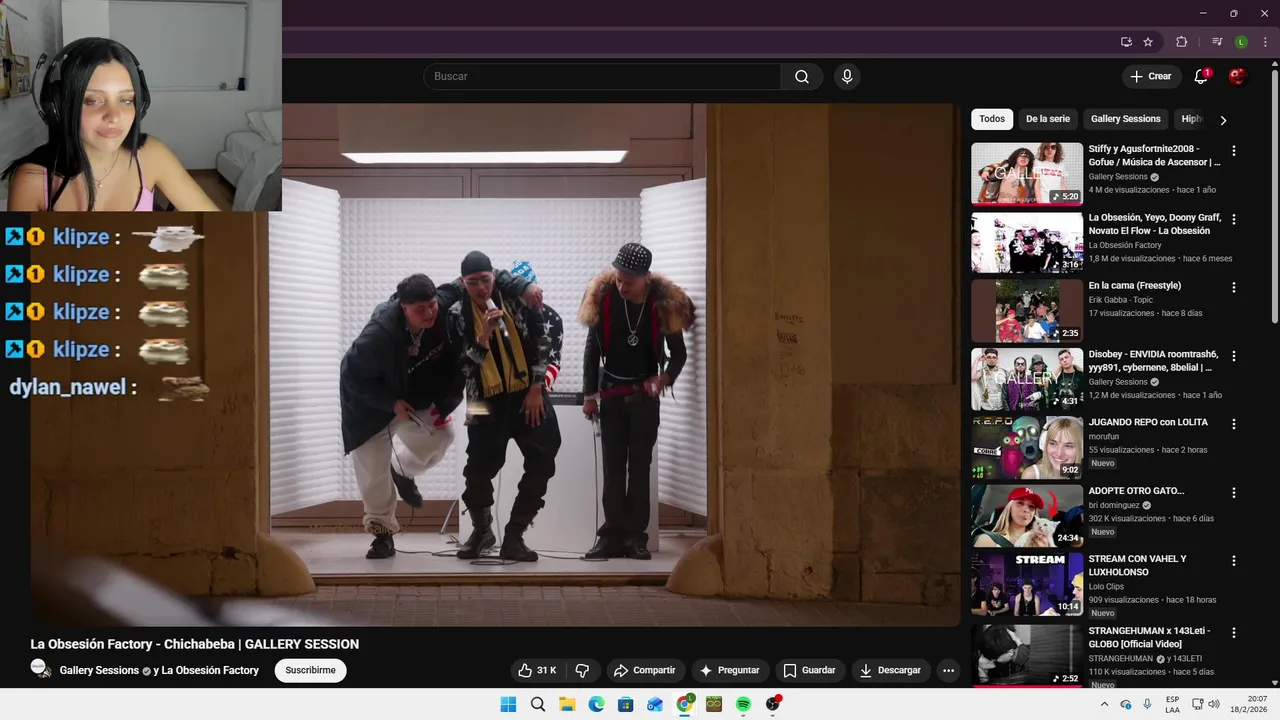Open Outlook from taskbar

tap(655, 704)
